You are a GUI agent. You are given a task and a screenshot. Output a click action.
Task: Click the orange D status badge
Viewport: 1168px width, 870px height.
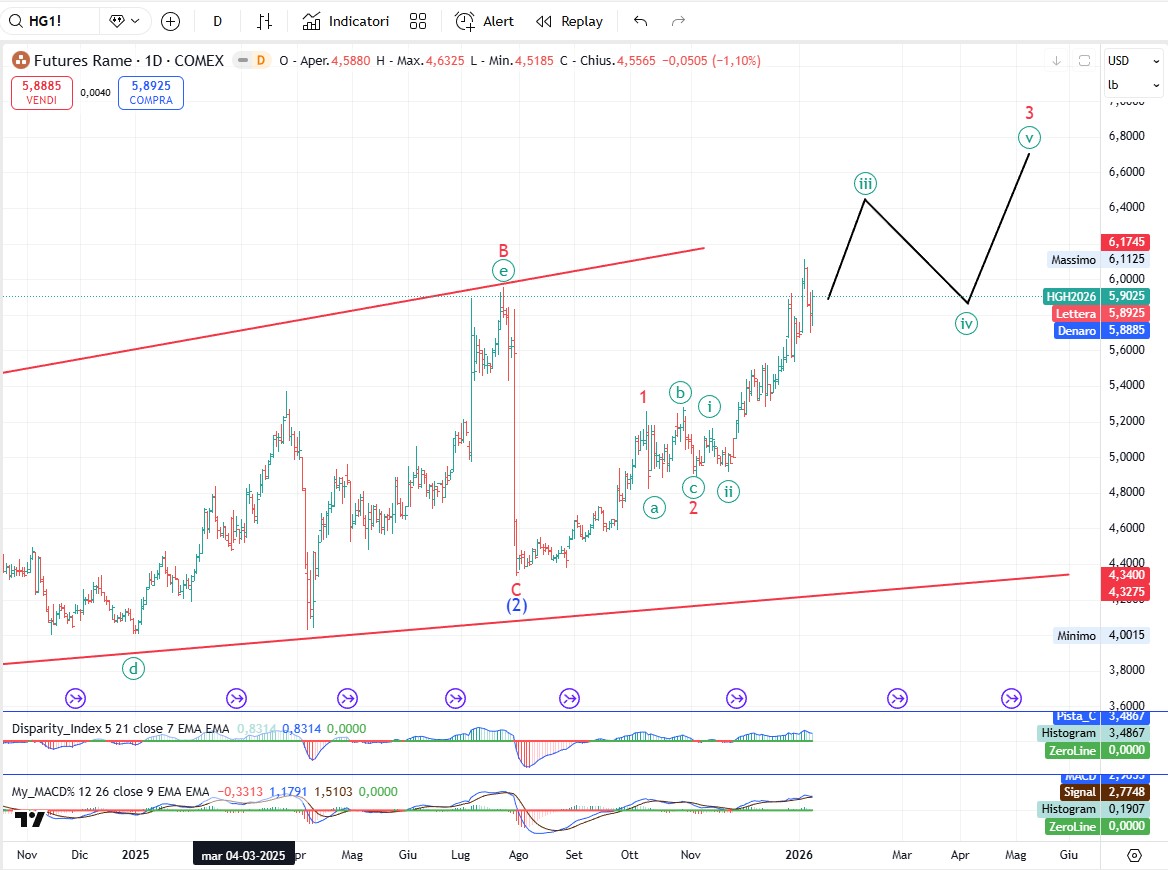(261, 60)
